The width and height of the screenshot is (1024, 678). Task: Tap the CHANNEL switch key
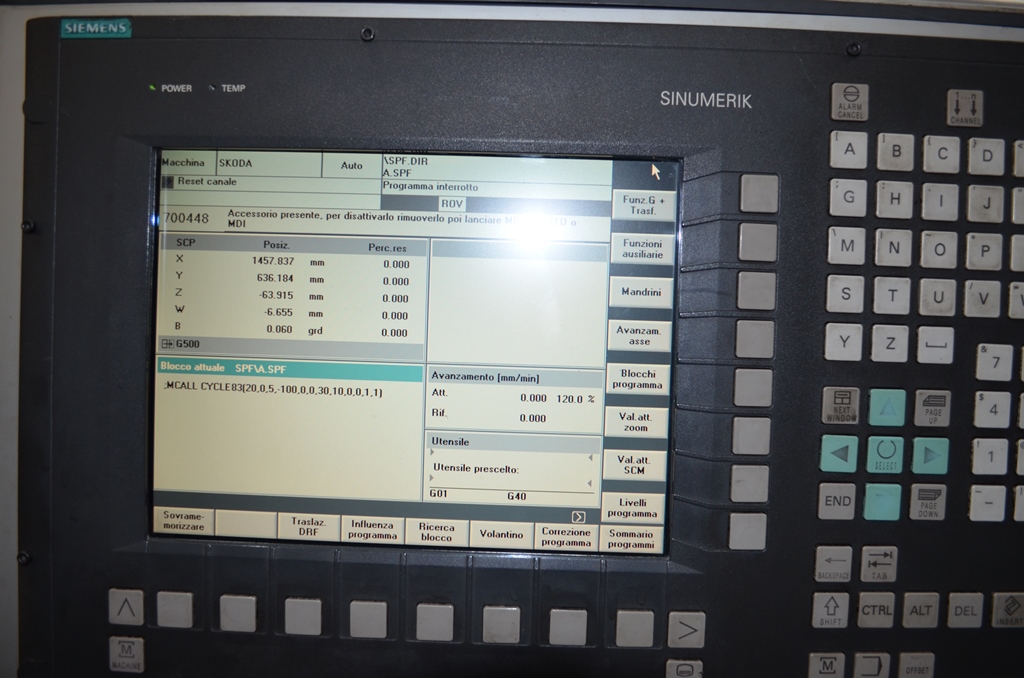965,108
